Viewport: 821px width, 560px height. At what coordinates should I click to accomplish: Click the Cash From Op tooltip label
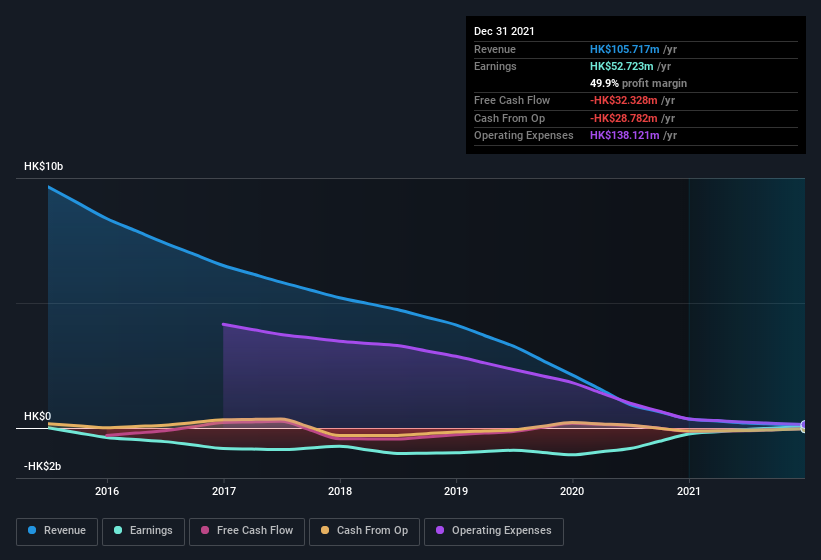pos(509,118)
